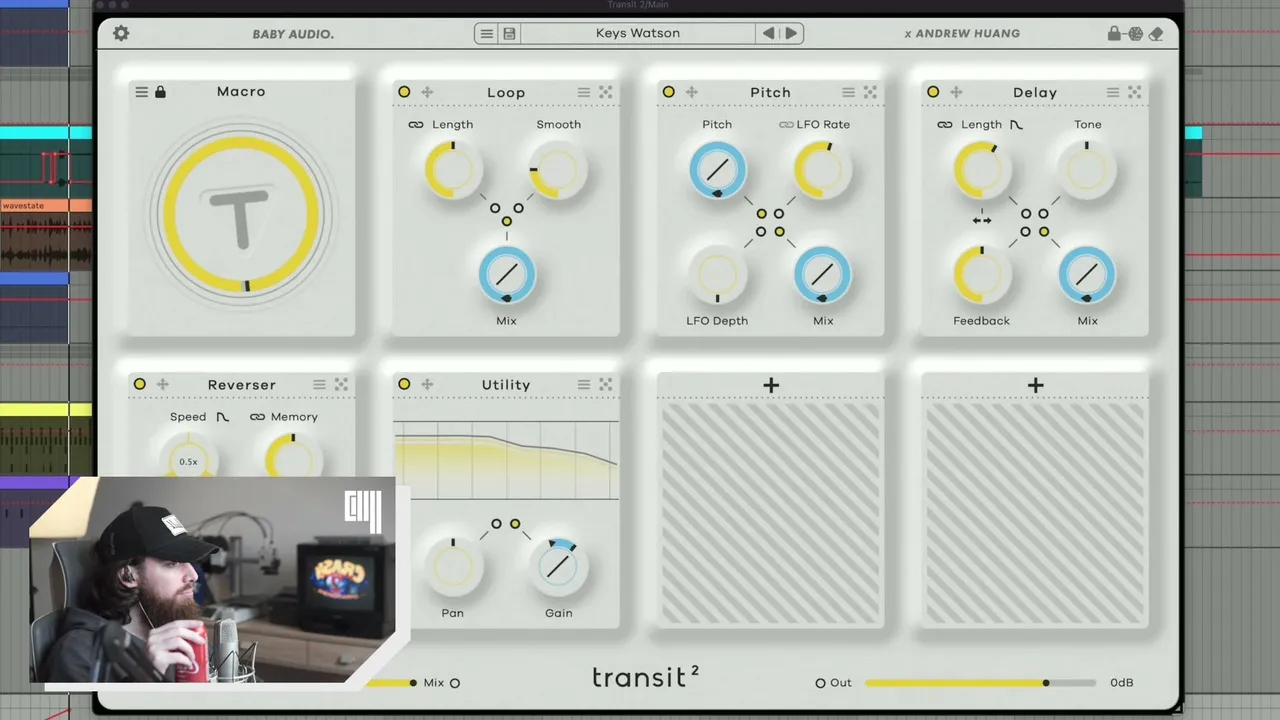The width and height of the screenshot is (1280, 720).
Task: Disable the Delay module power toggle
Action: pyautogui.click(x=933, y=92)
